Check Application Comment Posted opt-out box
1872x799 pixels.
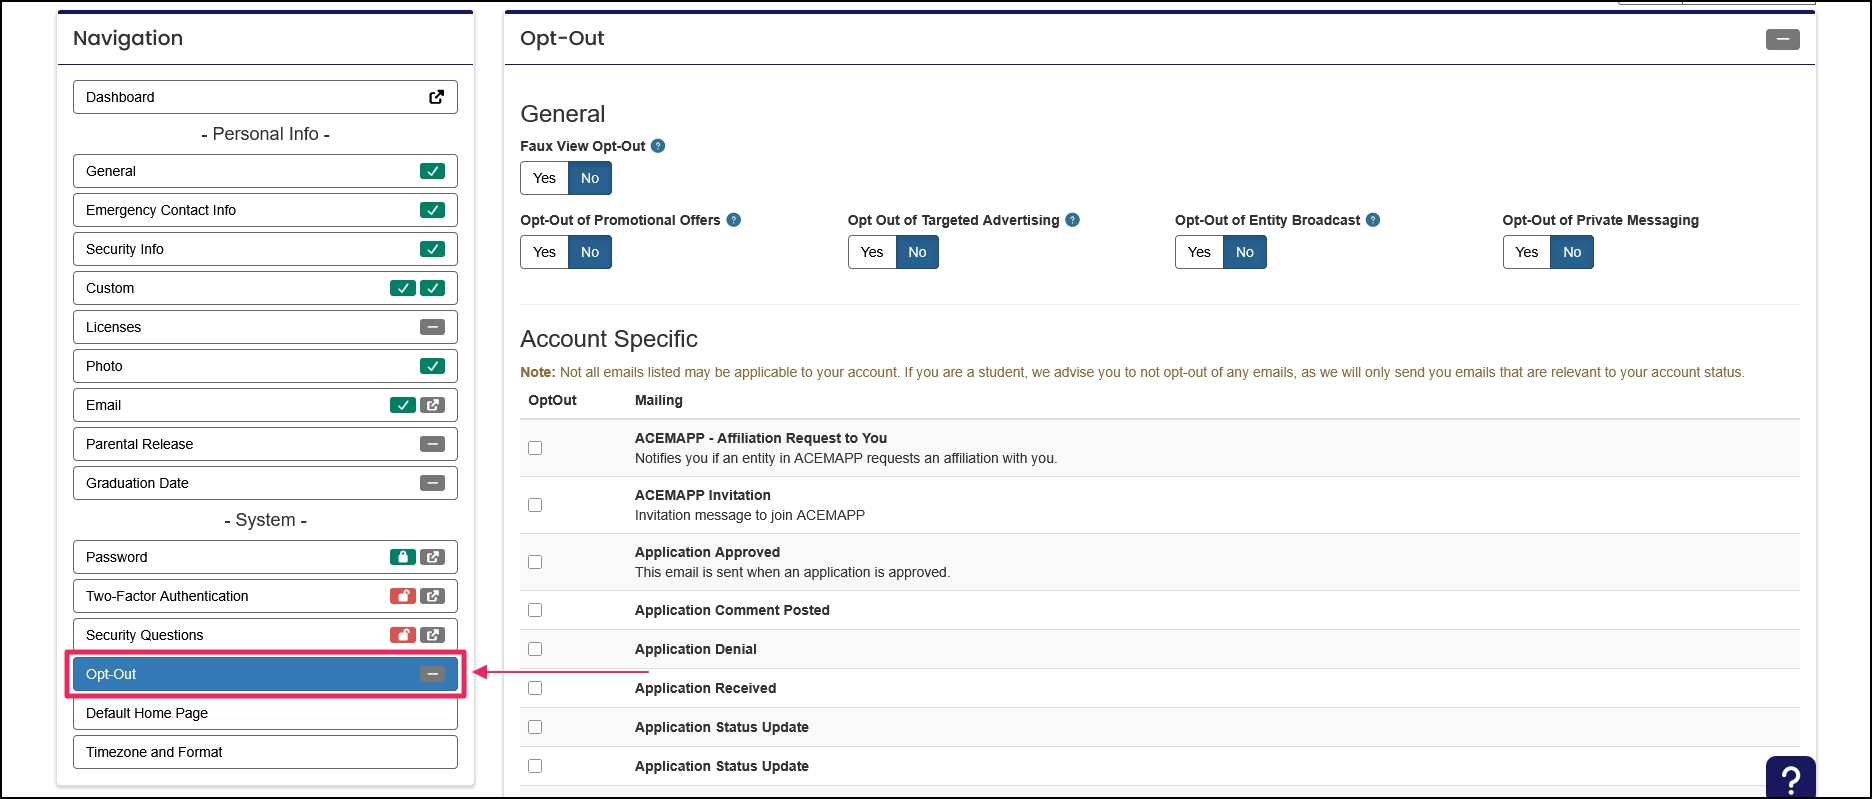(535, 610)
